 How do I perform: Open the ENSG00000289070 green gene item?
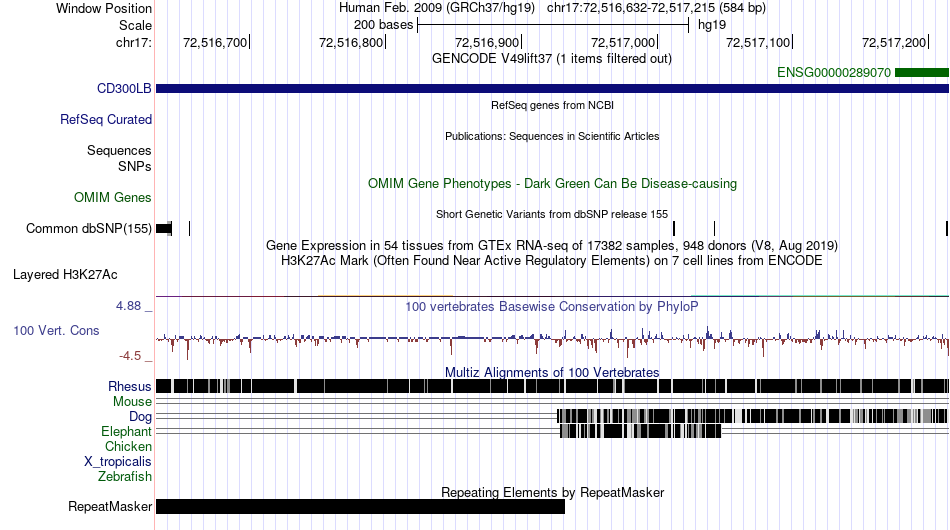click(x=922, y=73)
